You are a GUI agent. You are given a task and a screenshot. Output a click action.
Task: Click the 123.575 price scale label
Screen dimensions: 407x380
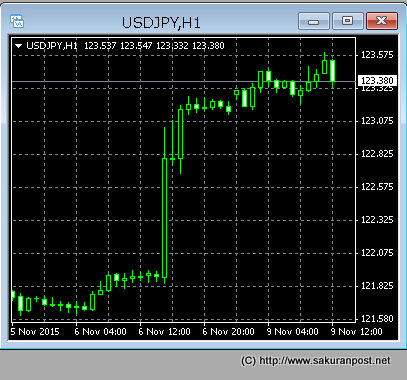pyautogui.click(x=377, y=55)
